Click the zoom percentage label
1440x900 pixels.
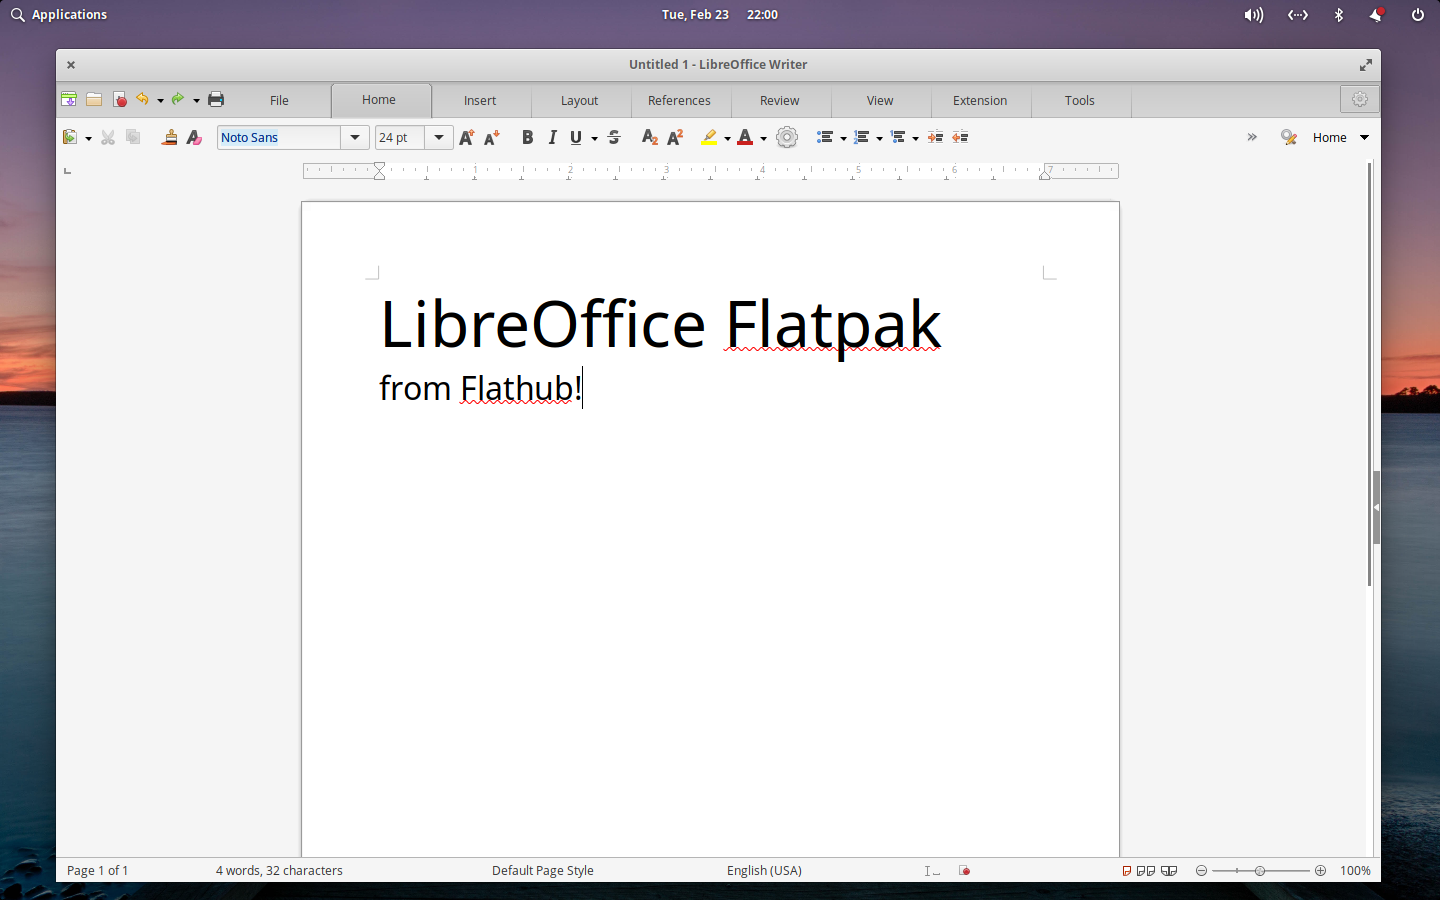point(1355,871)
